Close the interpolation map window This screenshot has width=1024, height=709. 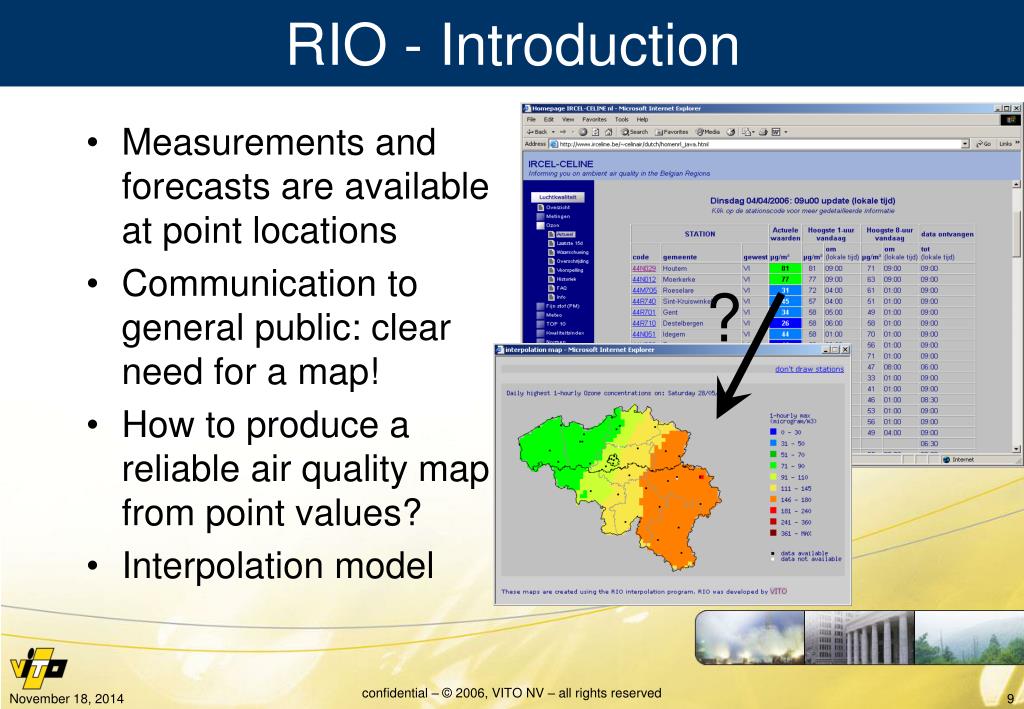(x=845, y=350)
